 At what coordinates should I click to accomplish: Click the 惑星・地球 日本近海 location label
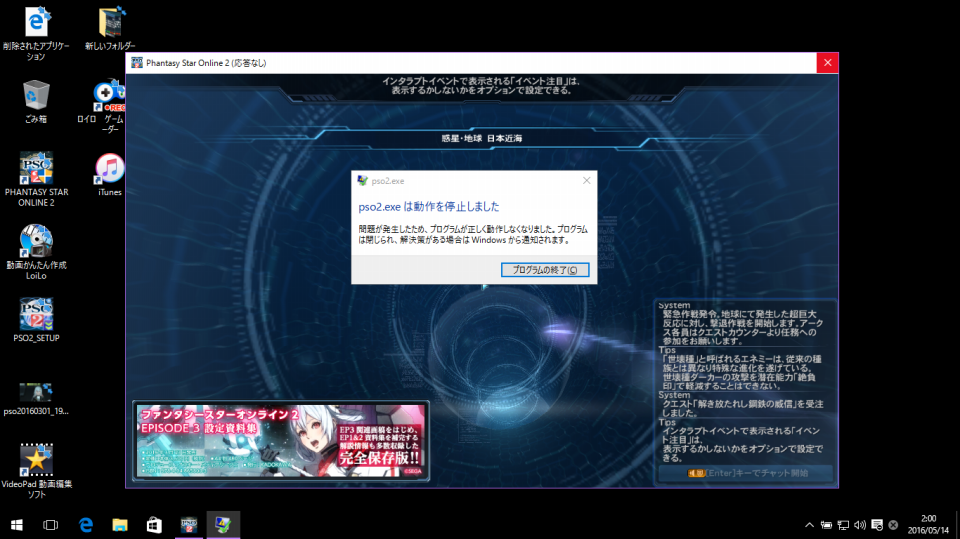pyautogui.click(x=482, y=138)
